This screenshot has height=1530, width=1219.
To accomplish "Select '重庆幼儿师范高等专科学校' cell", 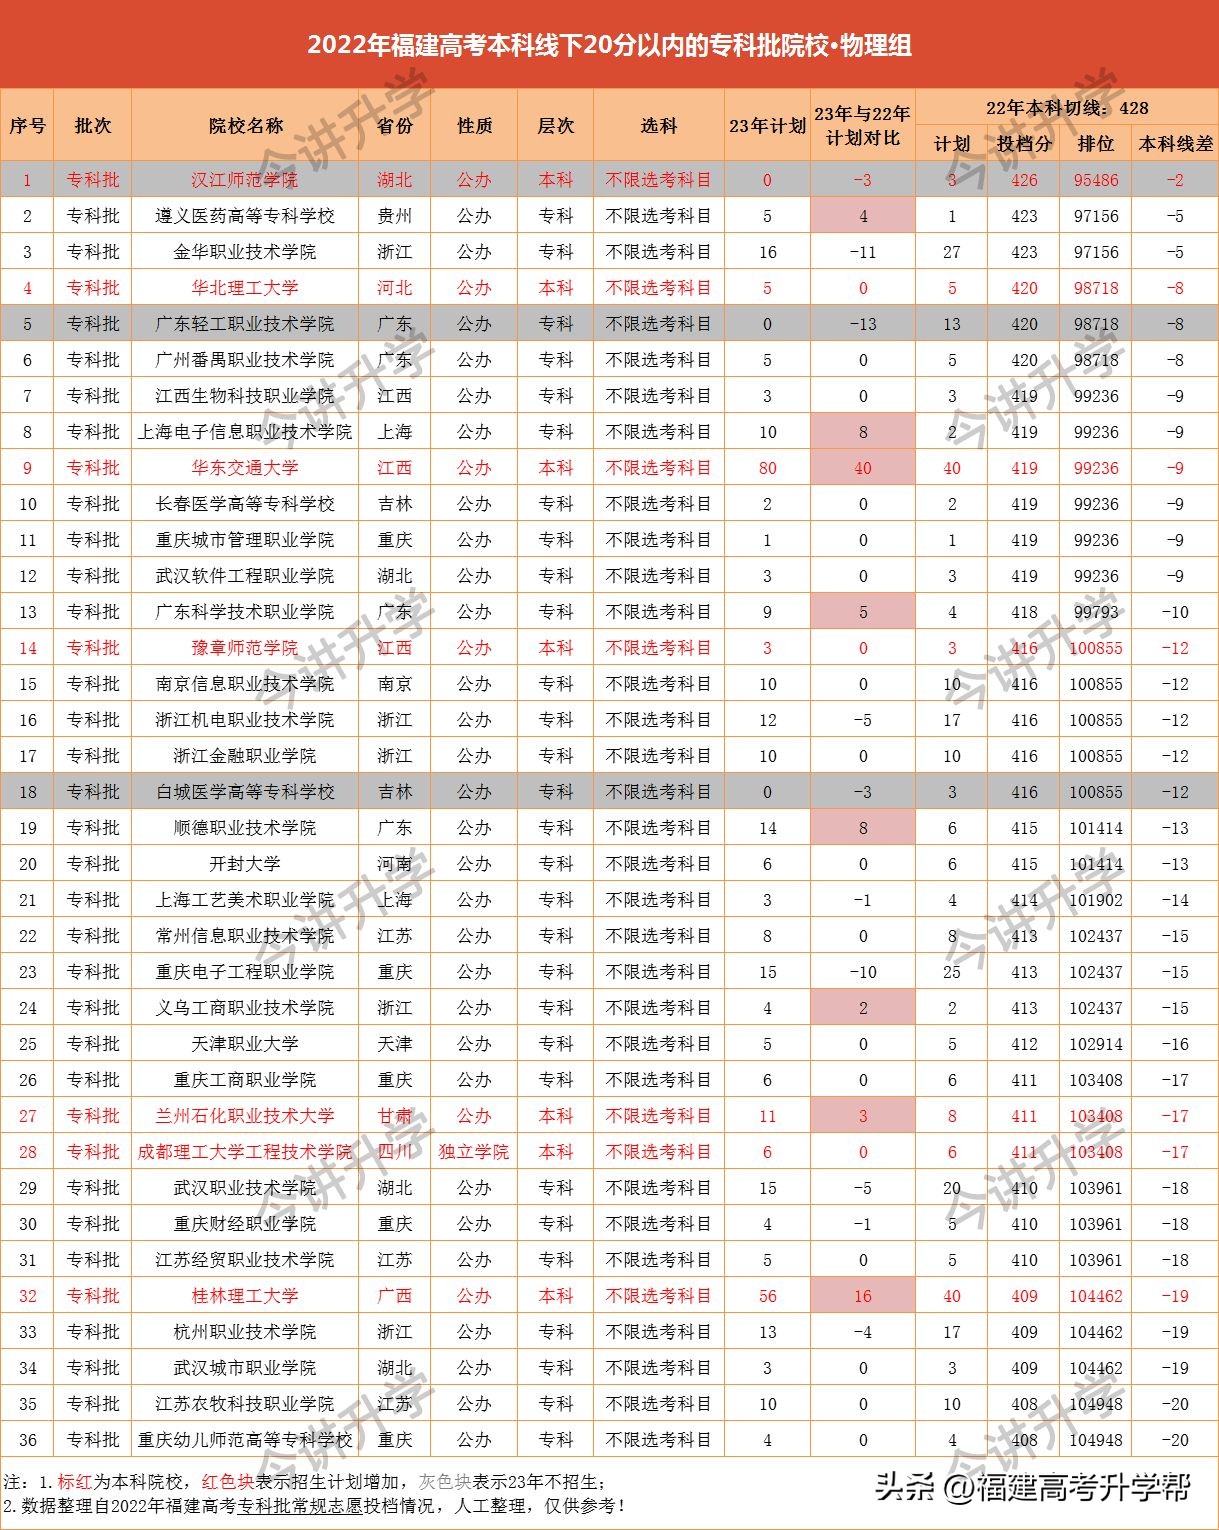I will 245,1440.
